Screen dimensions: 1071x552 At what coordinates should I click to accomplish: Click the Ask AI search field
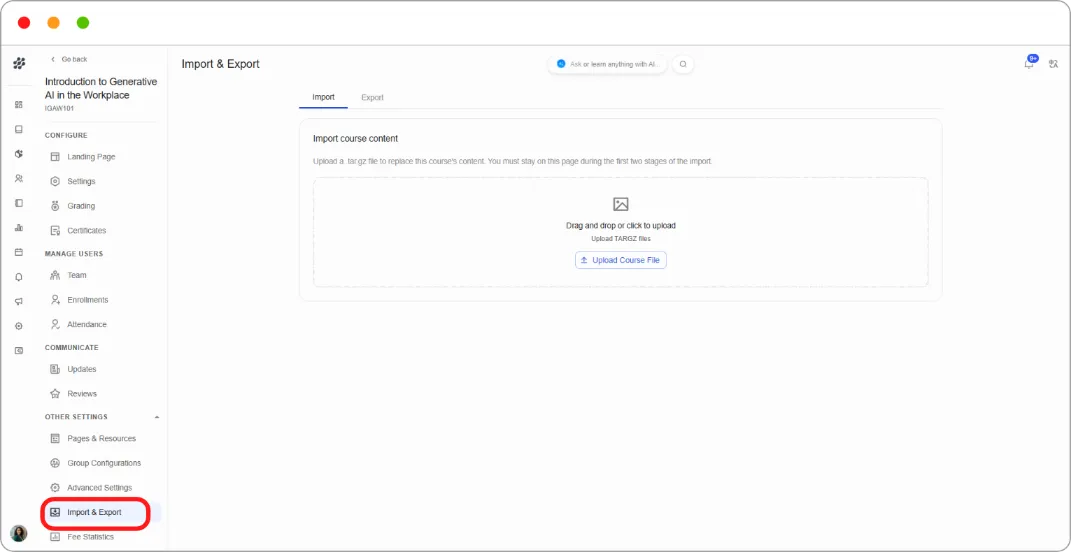point(607,64)
